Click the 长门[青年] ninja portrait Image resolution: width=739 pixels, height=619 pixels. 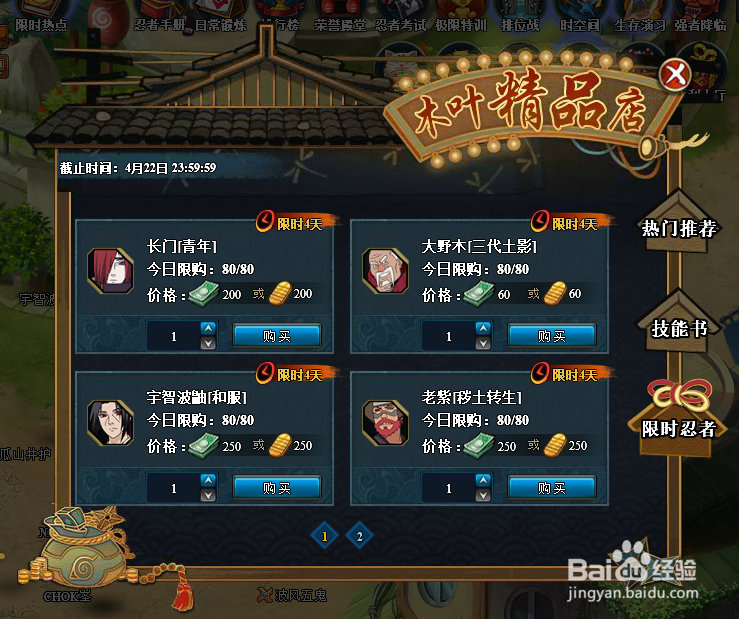coord(111,271)
